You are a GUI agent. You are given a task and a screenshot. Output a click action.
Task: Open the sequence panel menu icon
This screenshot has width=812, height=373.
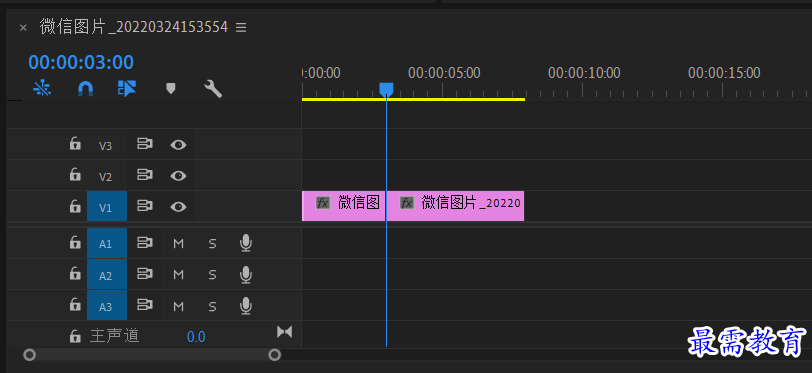[241, 27]
